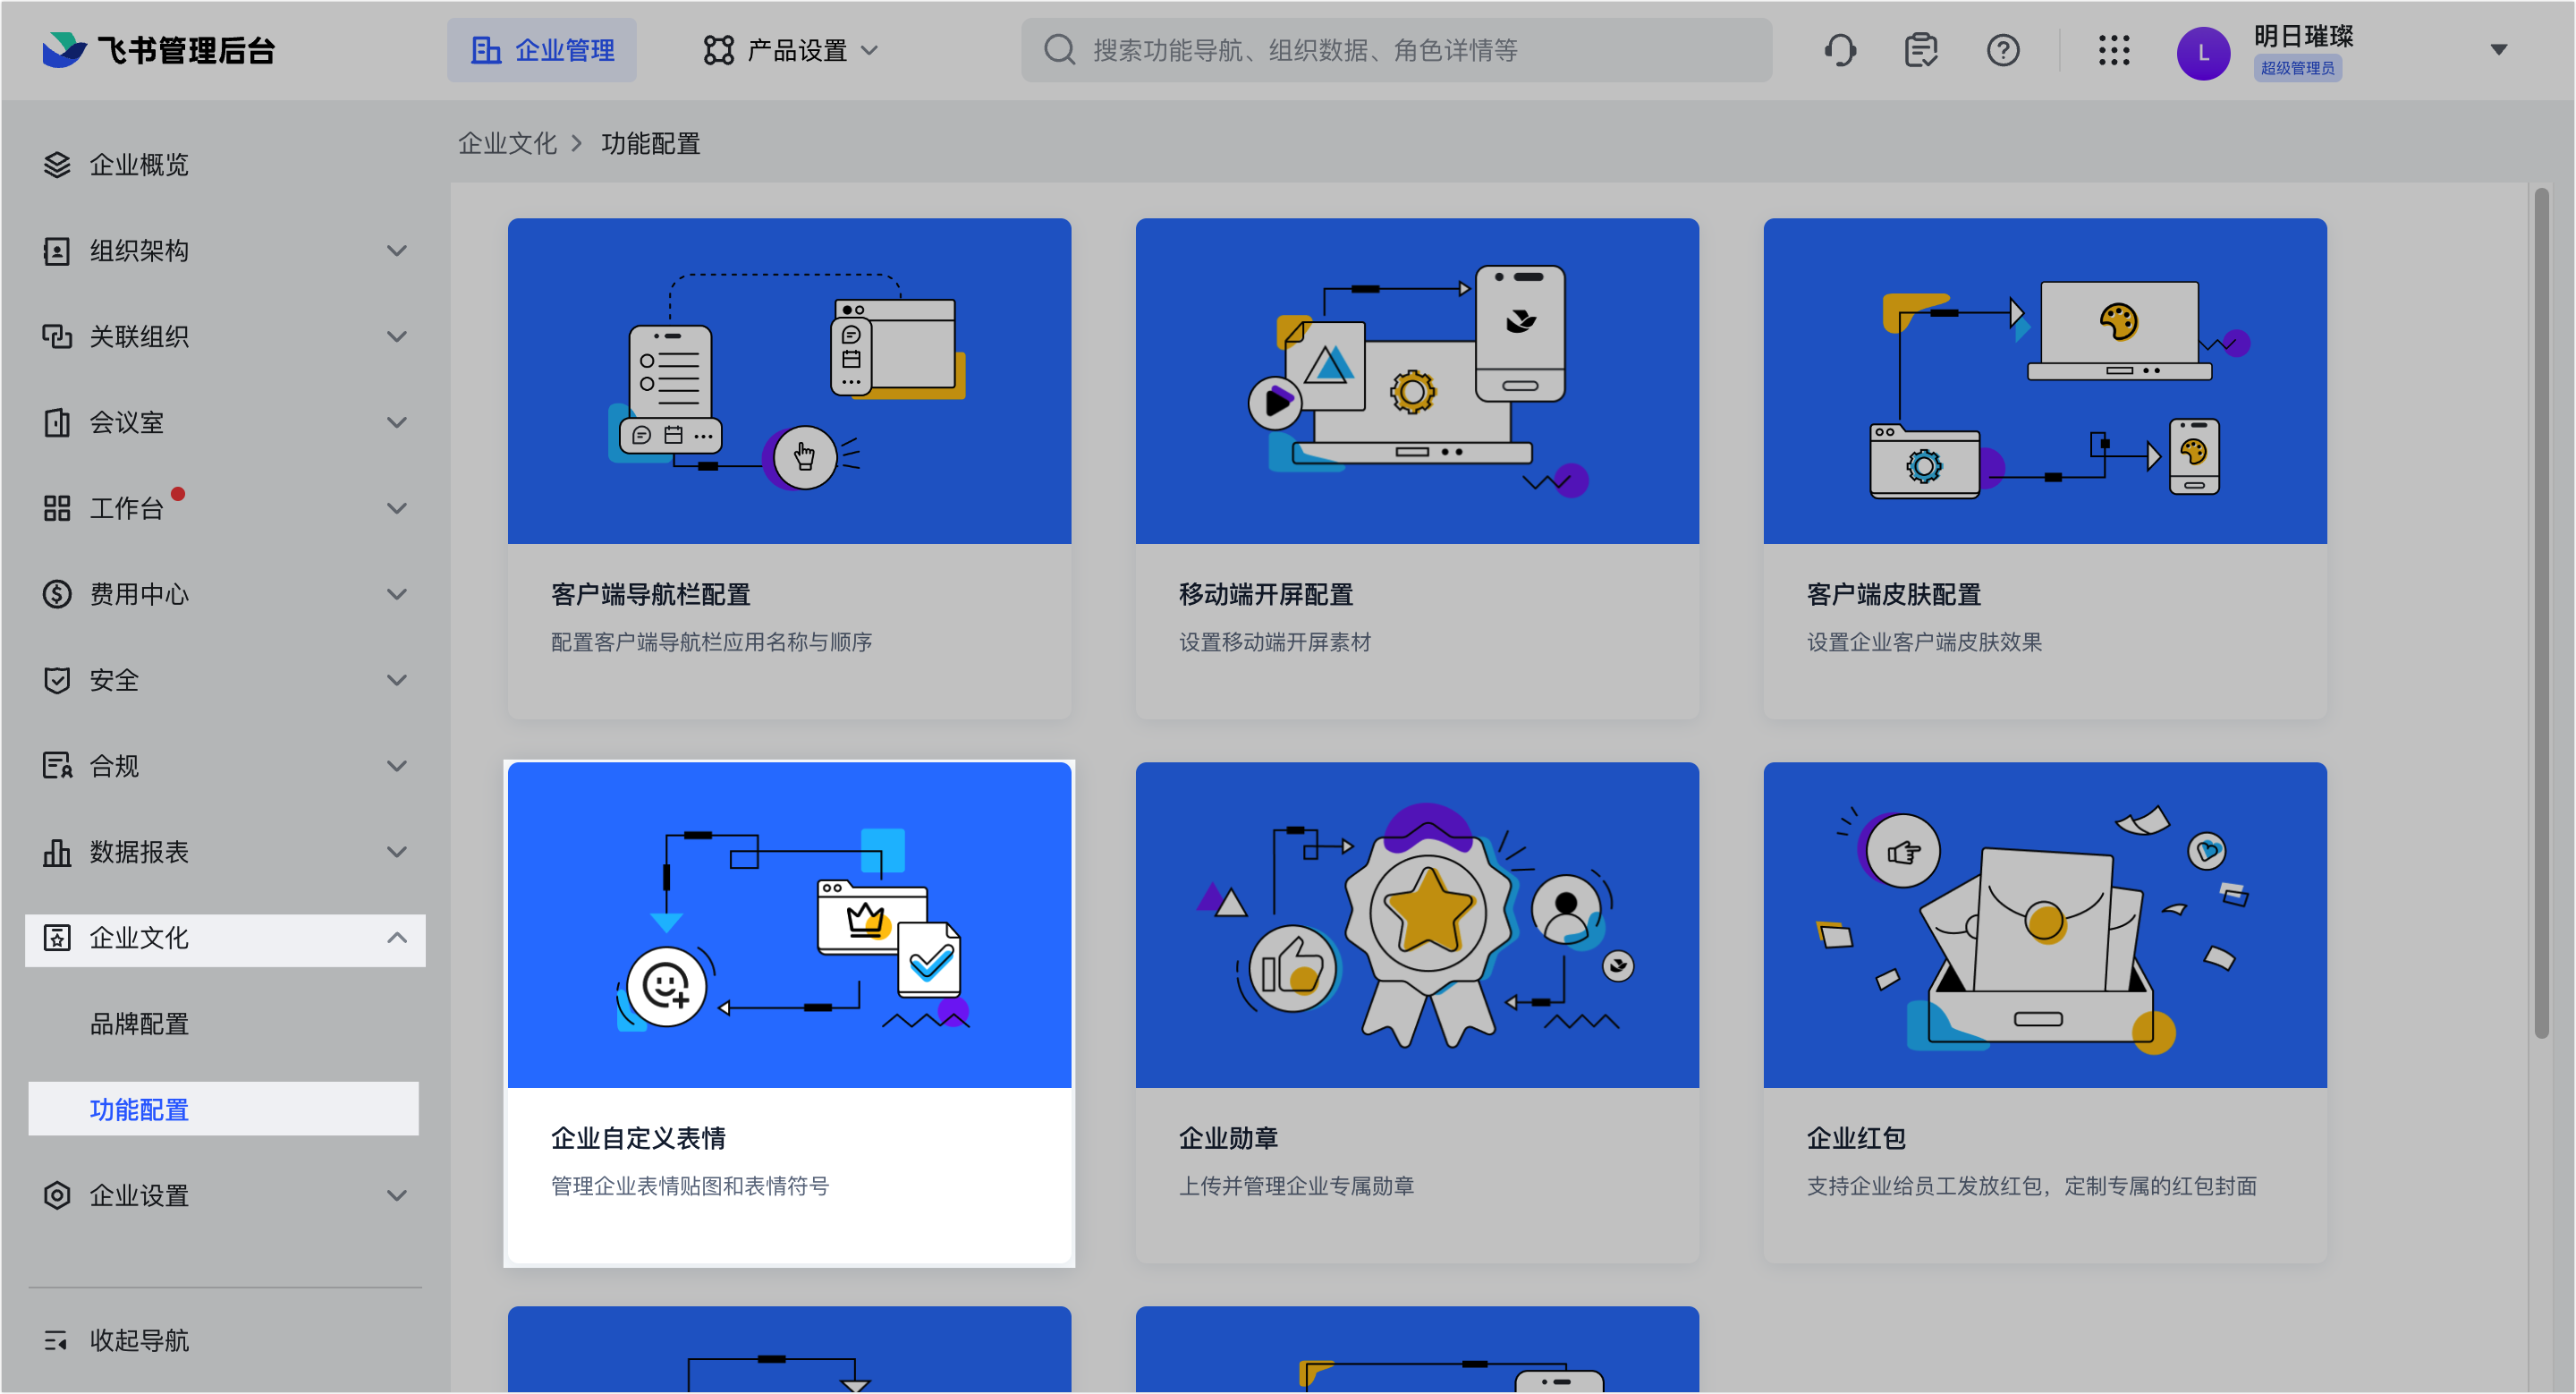Viewport: 2576px width, 1394px height.
Task: Click the 安全 shield icon
Action: tap(57, 680)
